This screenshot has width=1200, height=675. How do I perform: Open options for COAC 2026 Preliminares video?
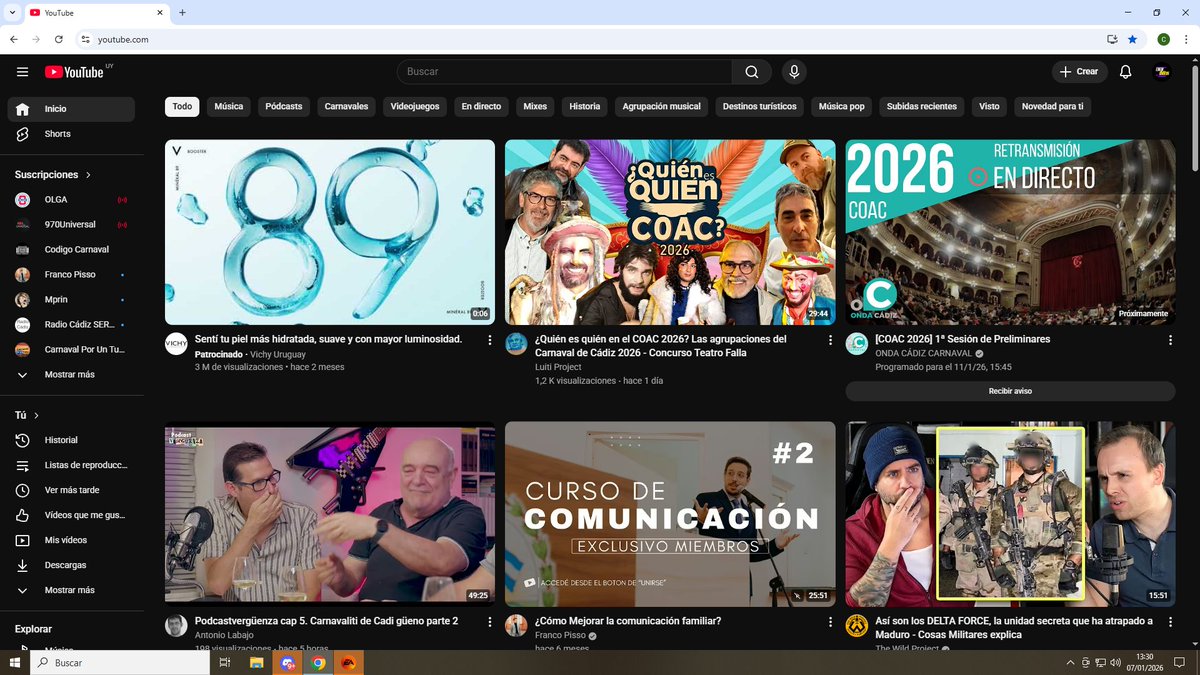(1170, 340)
